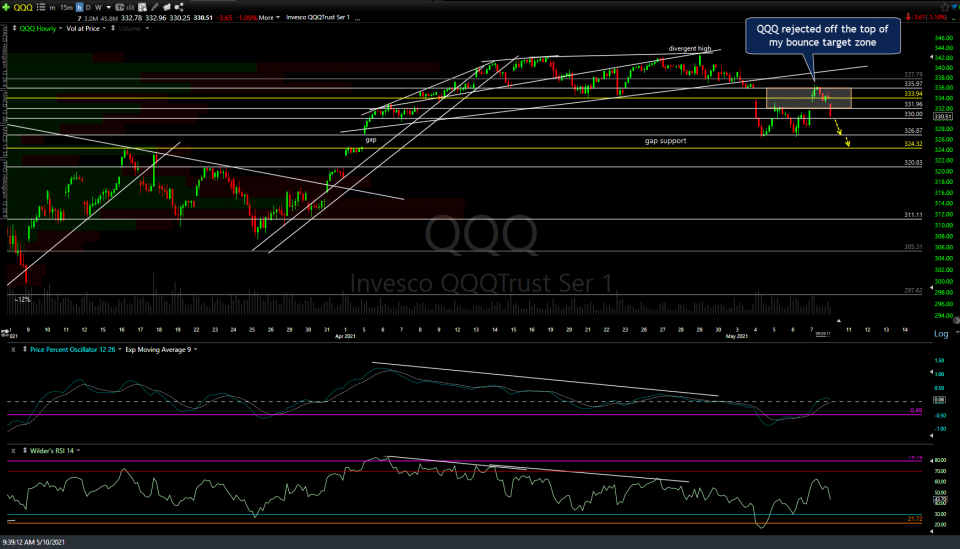Move the Price Percent Oscillator panel arrows

click(24, 349)
